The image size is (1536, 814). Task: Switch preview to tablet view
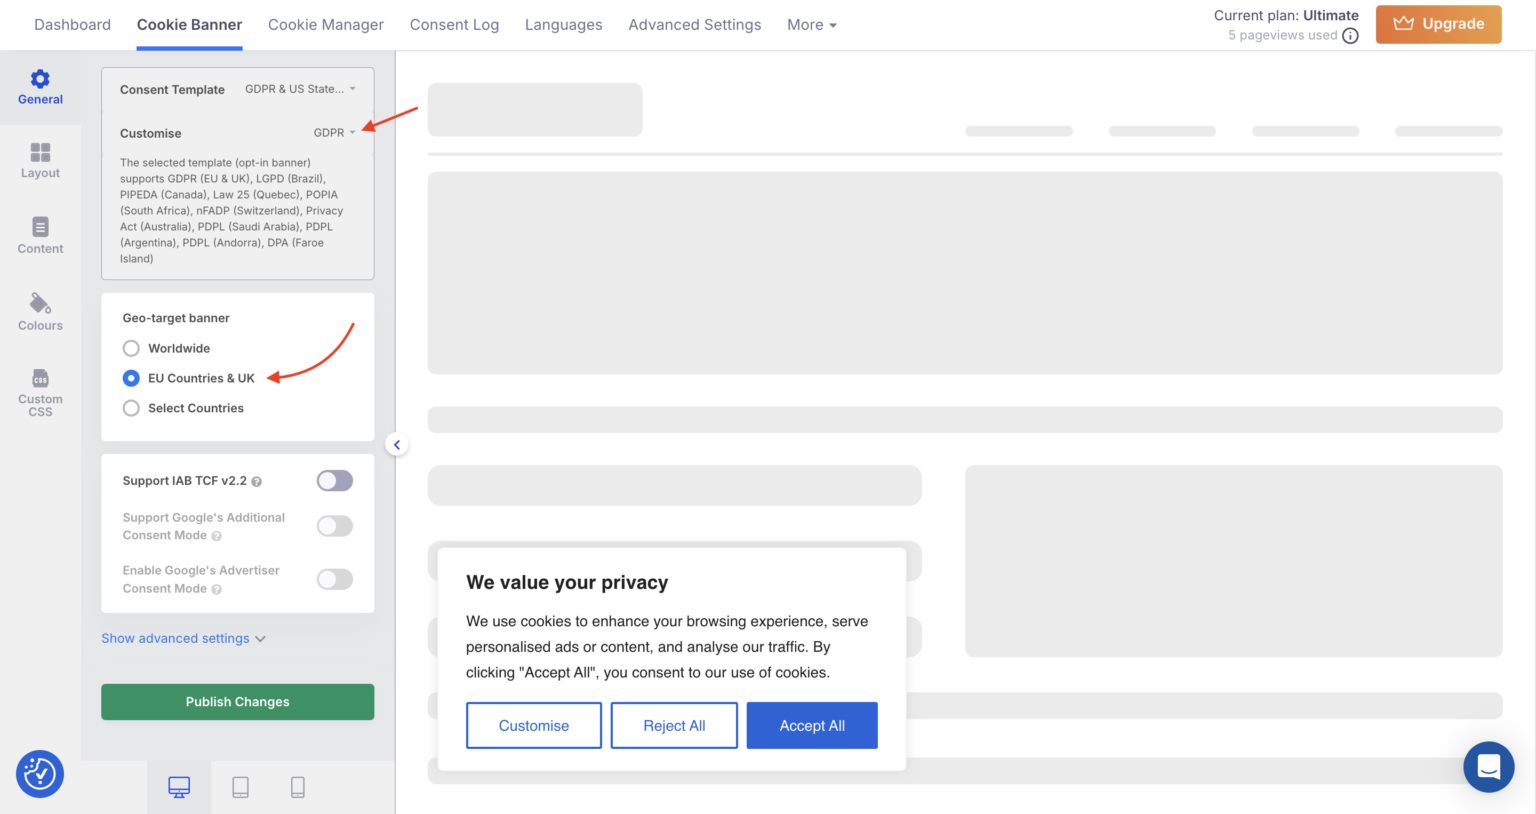(240, 787)
